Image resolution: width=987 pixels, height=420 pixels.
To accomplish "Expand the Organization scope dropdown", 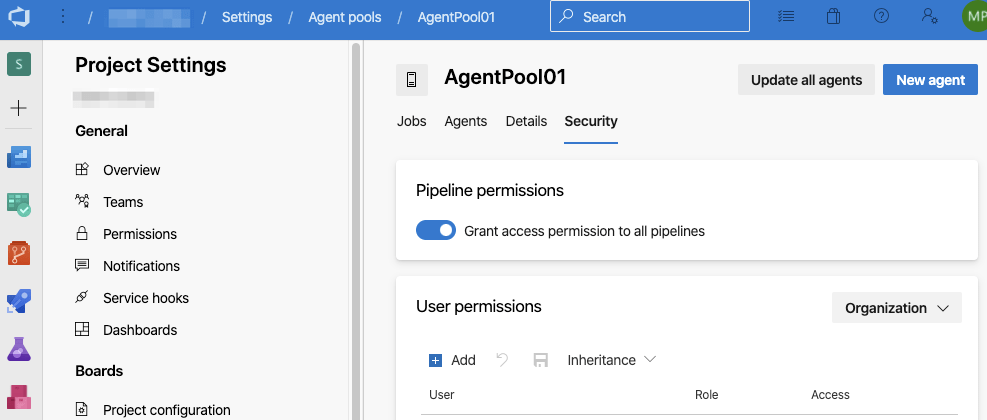I will tap(896, 308).
